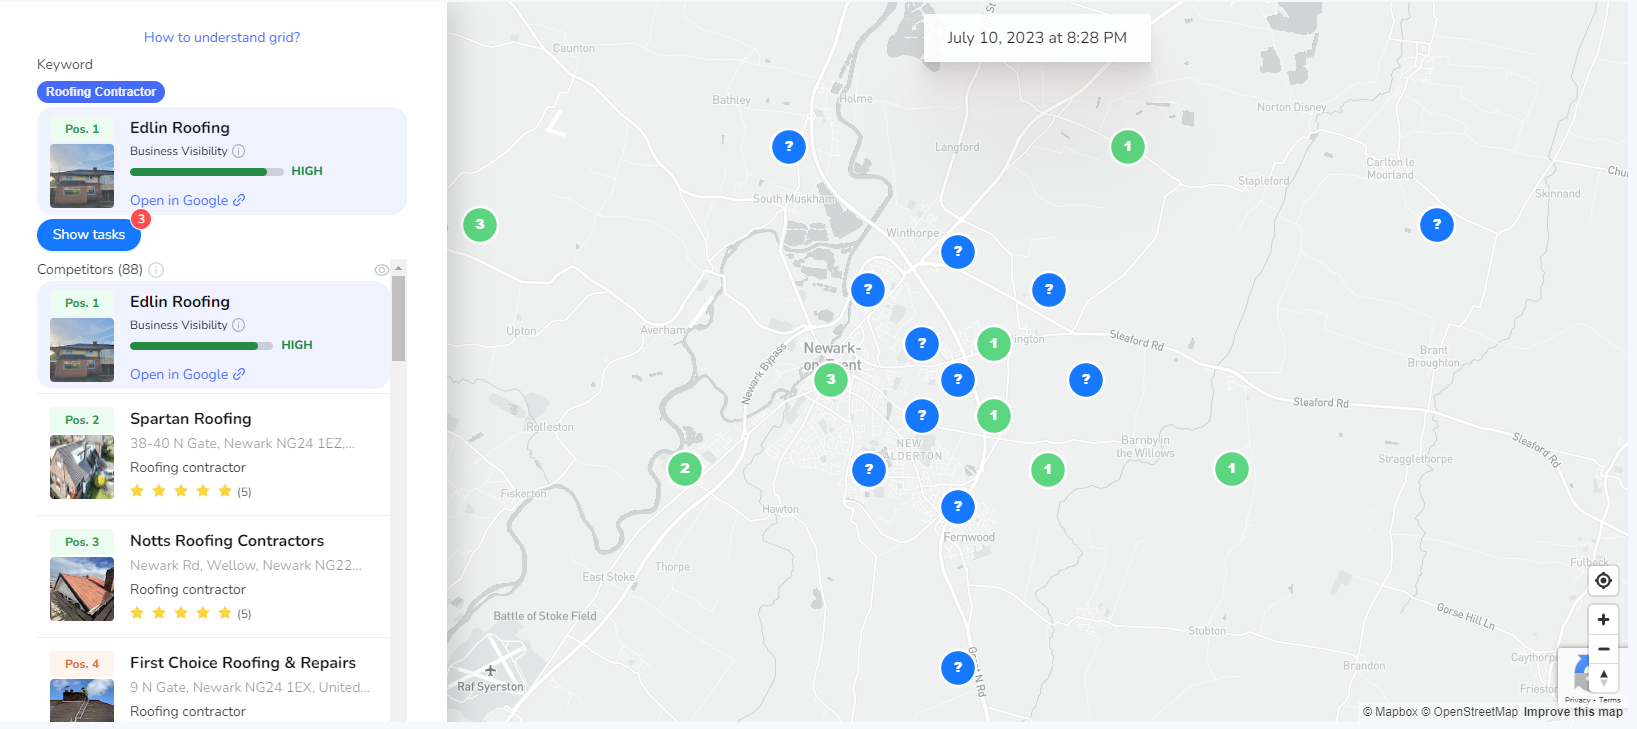Image resolution: width=1637 pixels, height=729 pixels.
Task: Zoom in with the map plus button
Action: (1603, 619)
